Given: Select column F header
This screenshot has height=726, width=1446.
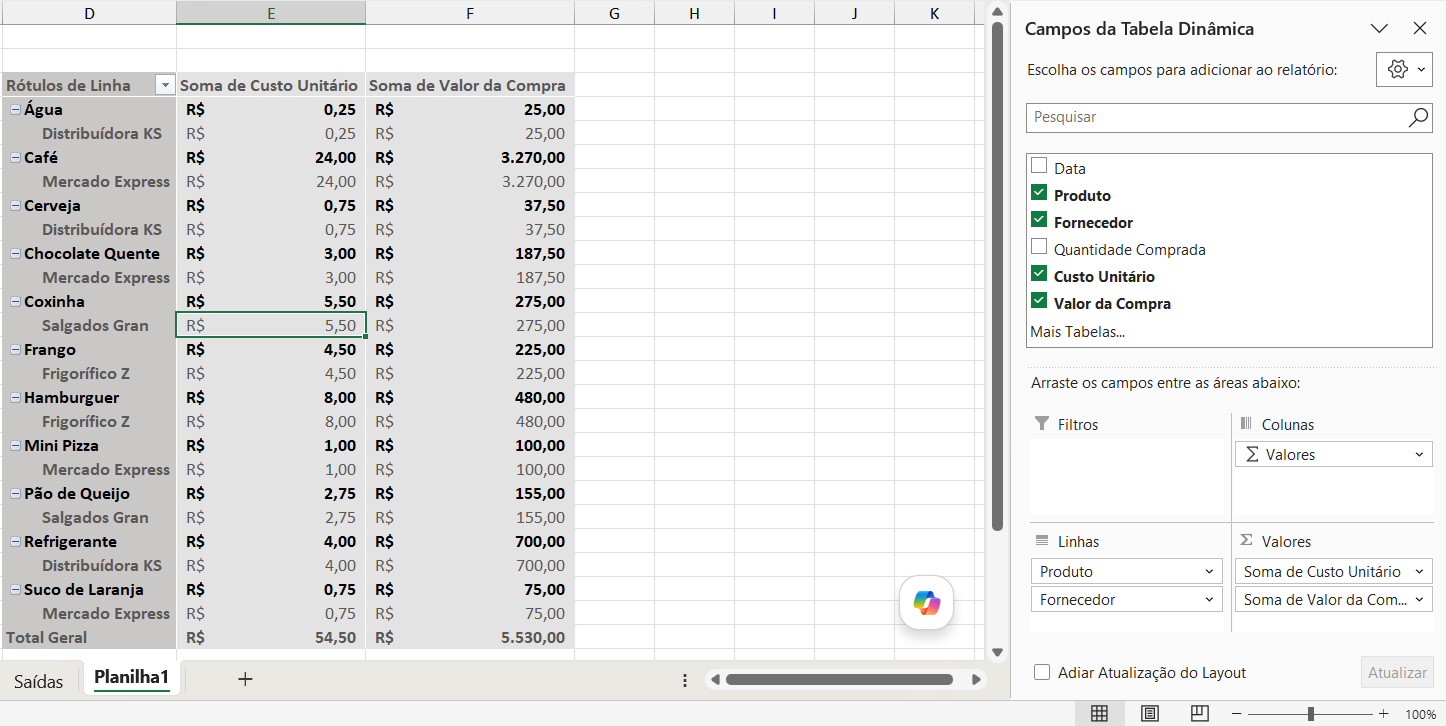Looking at the screenshot, I should [470, 12].
